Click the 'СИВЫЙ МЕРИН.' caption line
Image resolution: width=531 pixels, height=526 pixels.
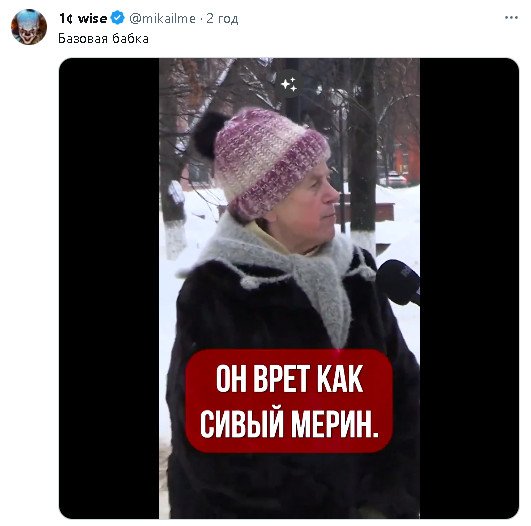[289, 424]
